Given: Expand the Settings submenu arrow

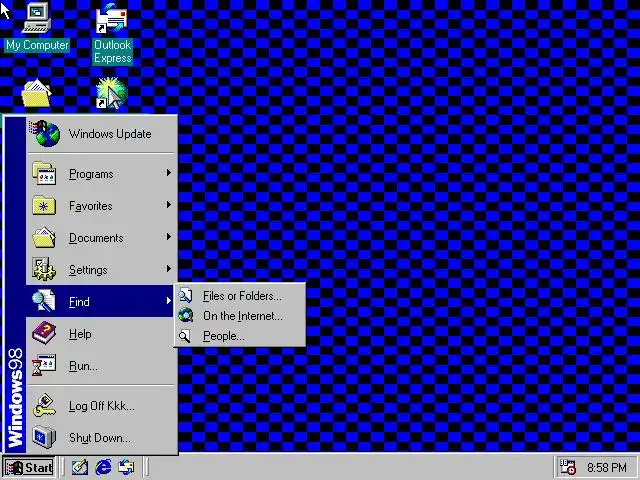Looking at the screenshot, I should pyautogui.click(x=169, y=269).
